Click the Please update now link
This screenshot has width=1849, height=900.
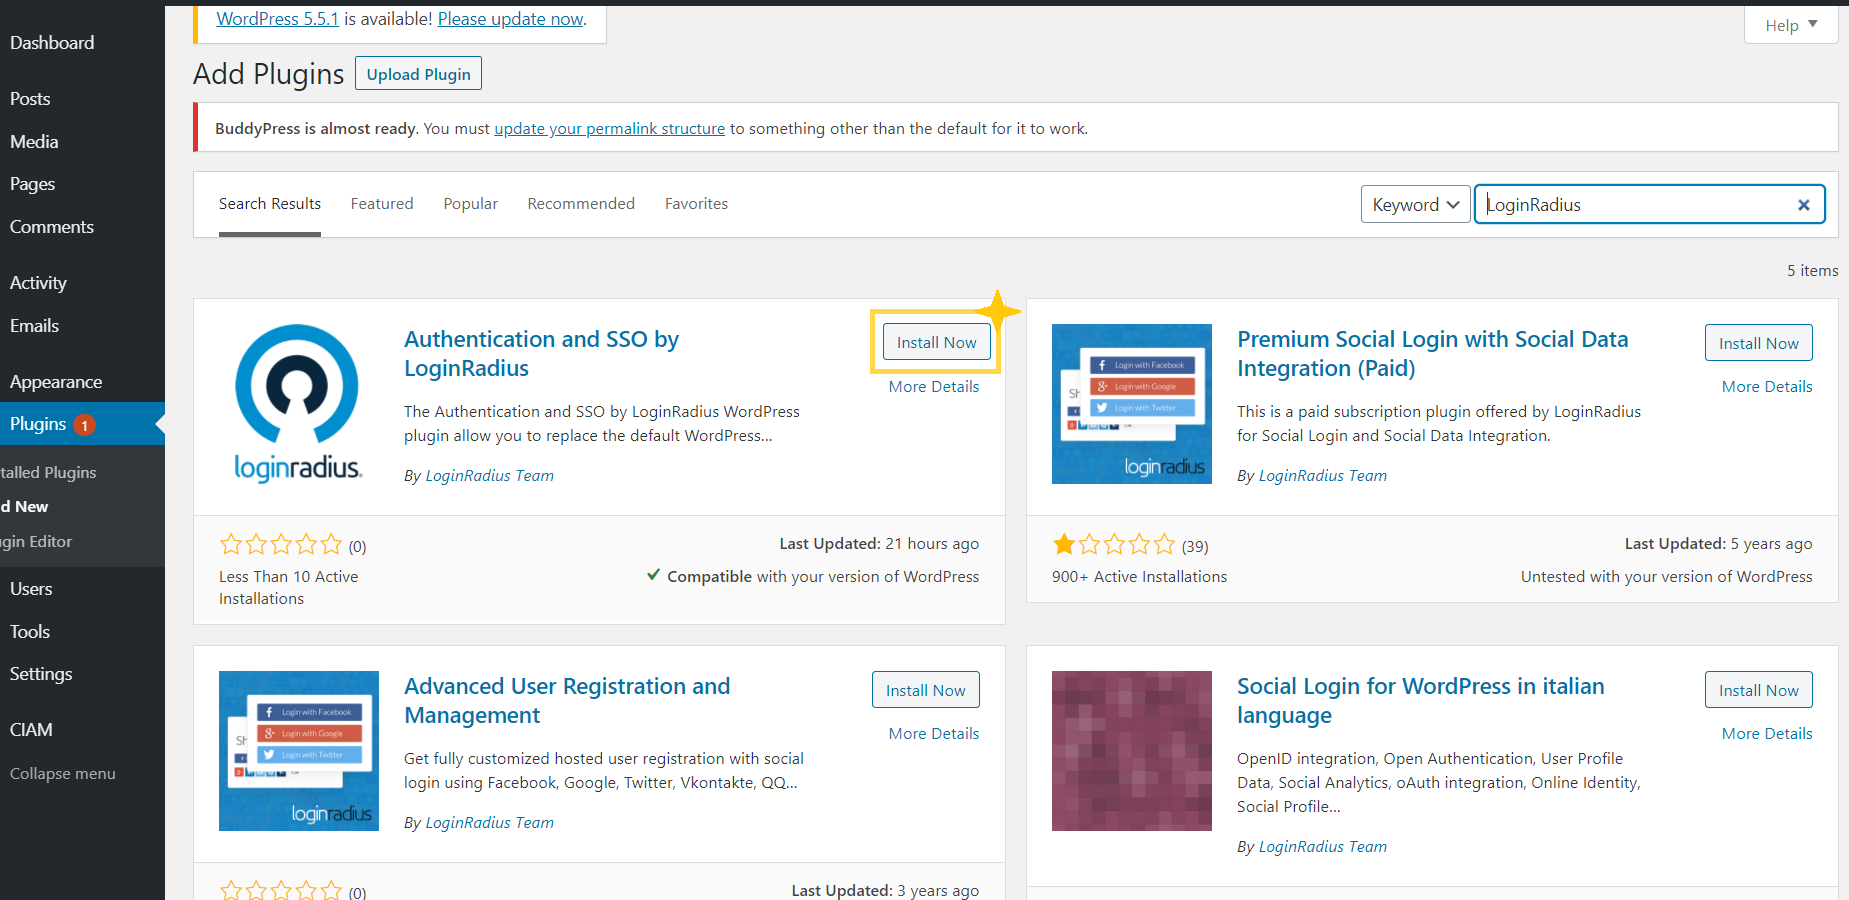510,19
